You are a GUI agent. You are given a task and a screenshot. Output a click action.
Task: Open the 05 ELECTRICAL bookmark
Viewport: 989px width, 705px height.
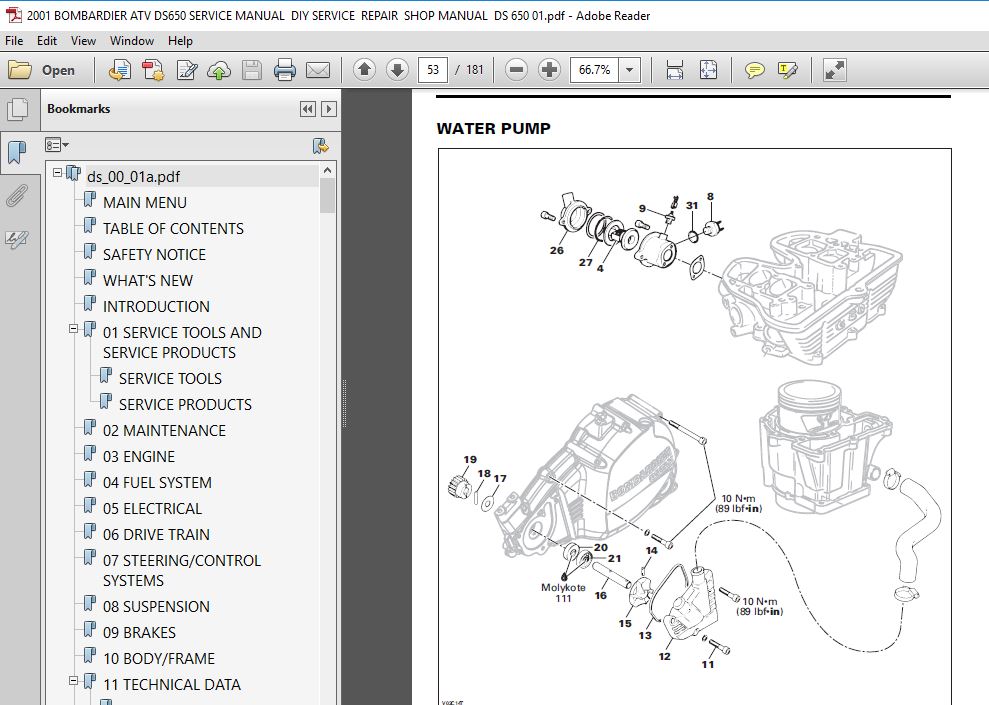pos(152,508)
